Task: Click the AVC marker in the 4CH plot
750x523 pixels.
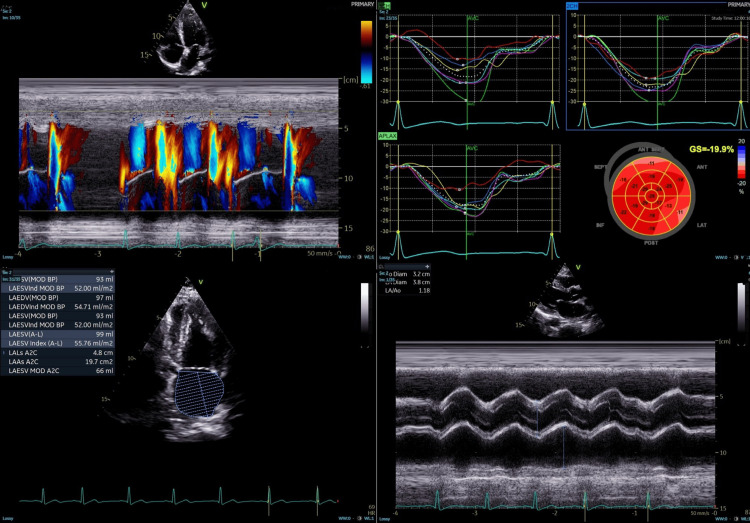Action: (x=473, y=18)
